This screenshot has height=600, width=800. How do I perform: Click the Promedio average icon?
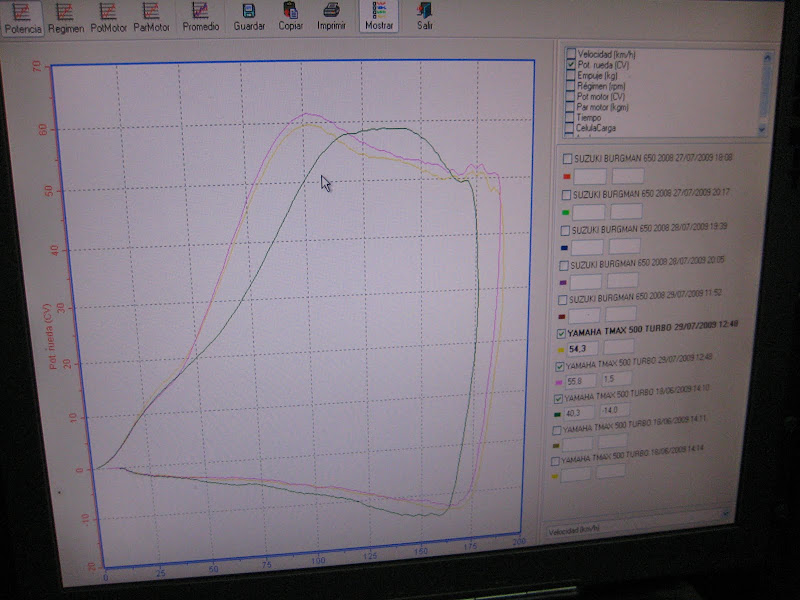tap(201, 17)
